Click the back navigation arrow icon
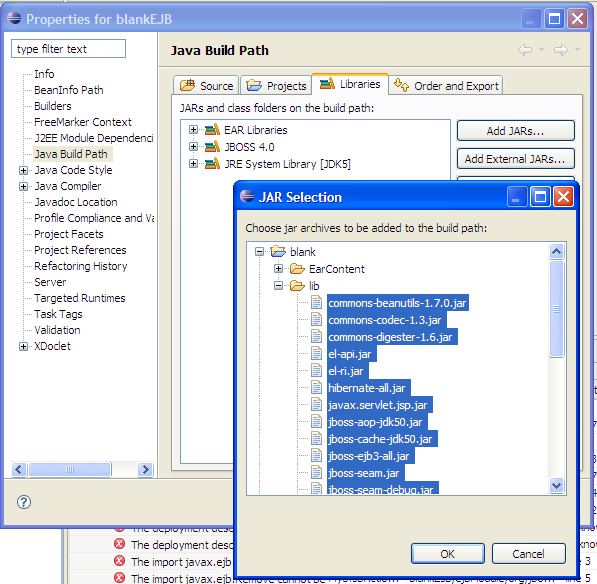 (x=525, y=50)
